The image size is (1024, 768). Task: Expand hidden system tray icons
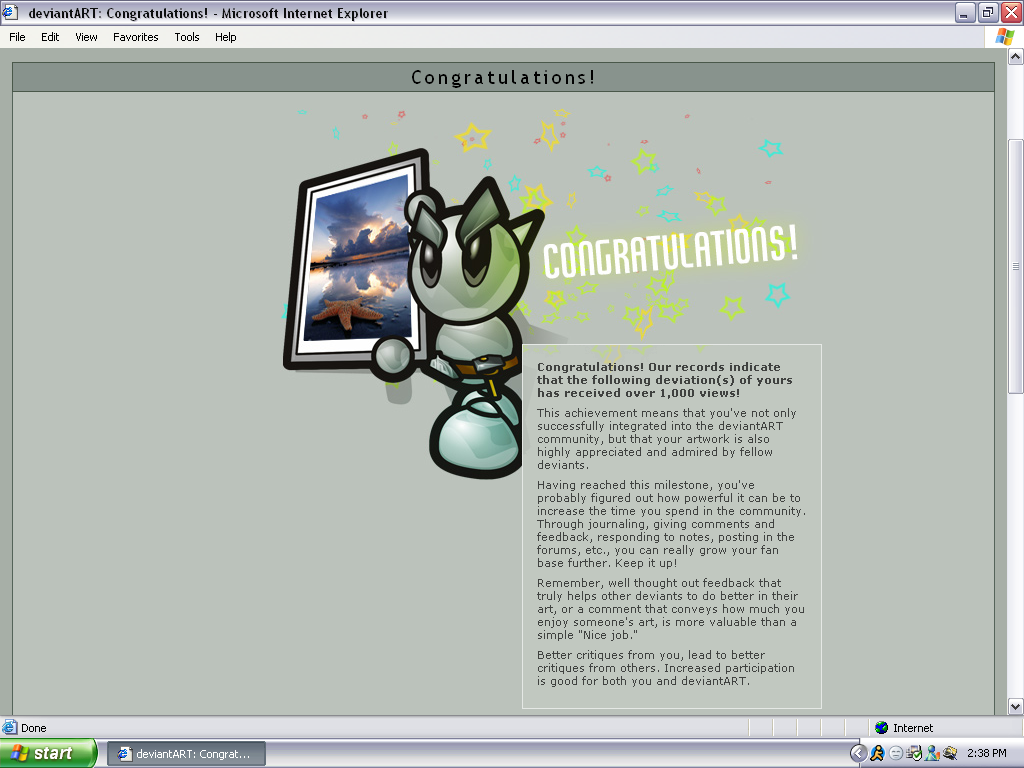click(858, 754)
